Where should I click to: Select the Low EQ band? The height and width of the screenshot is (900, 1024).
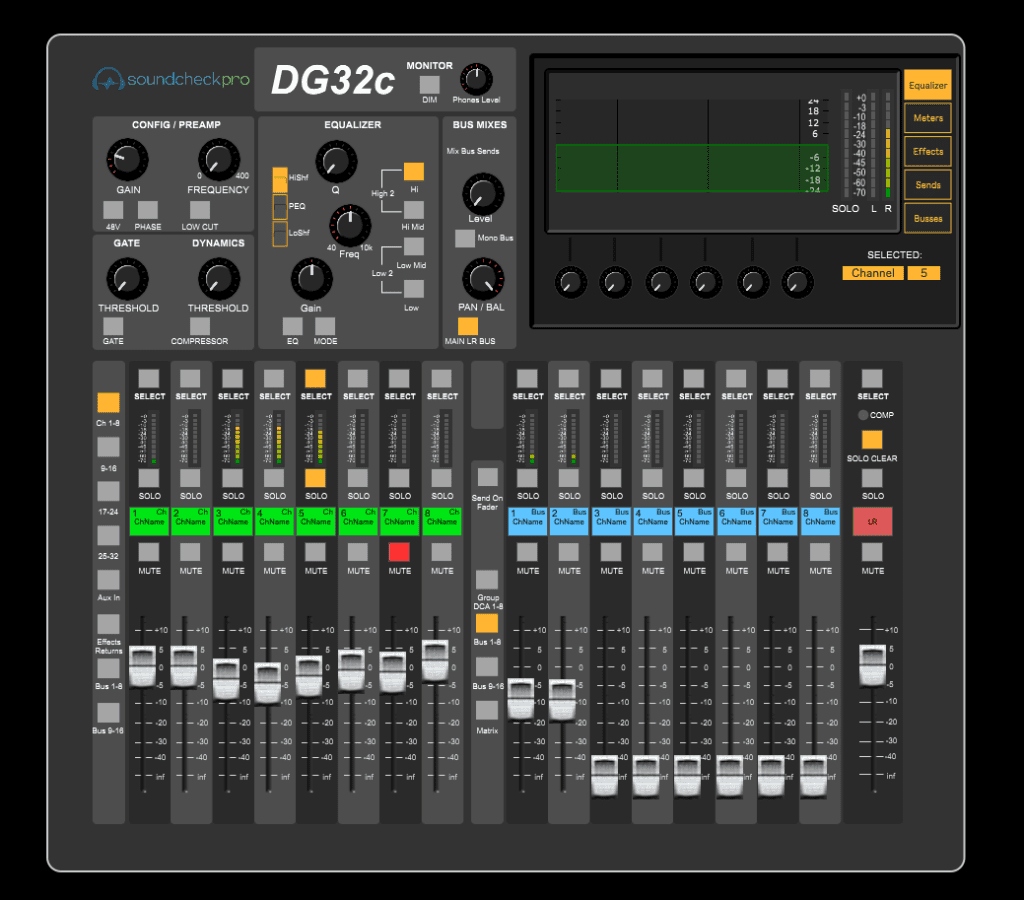pyautogui.click(x=414, y=288)
